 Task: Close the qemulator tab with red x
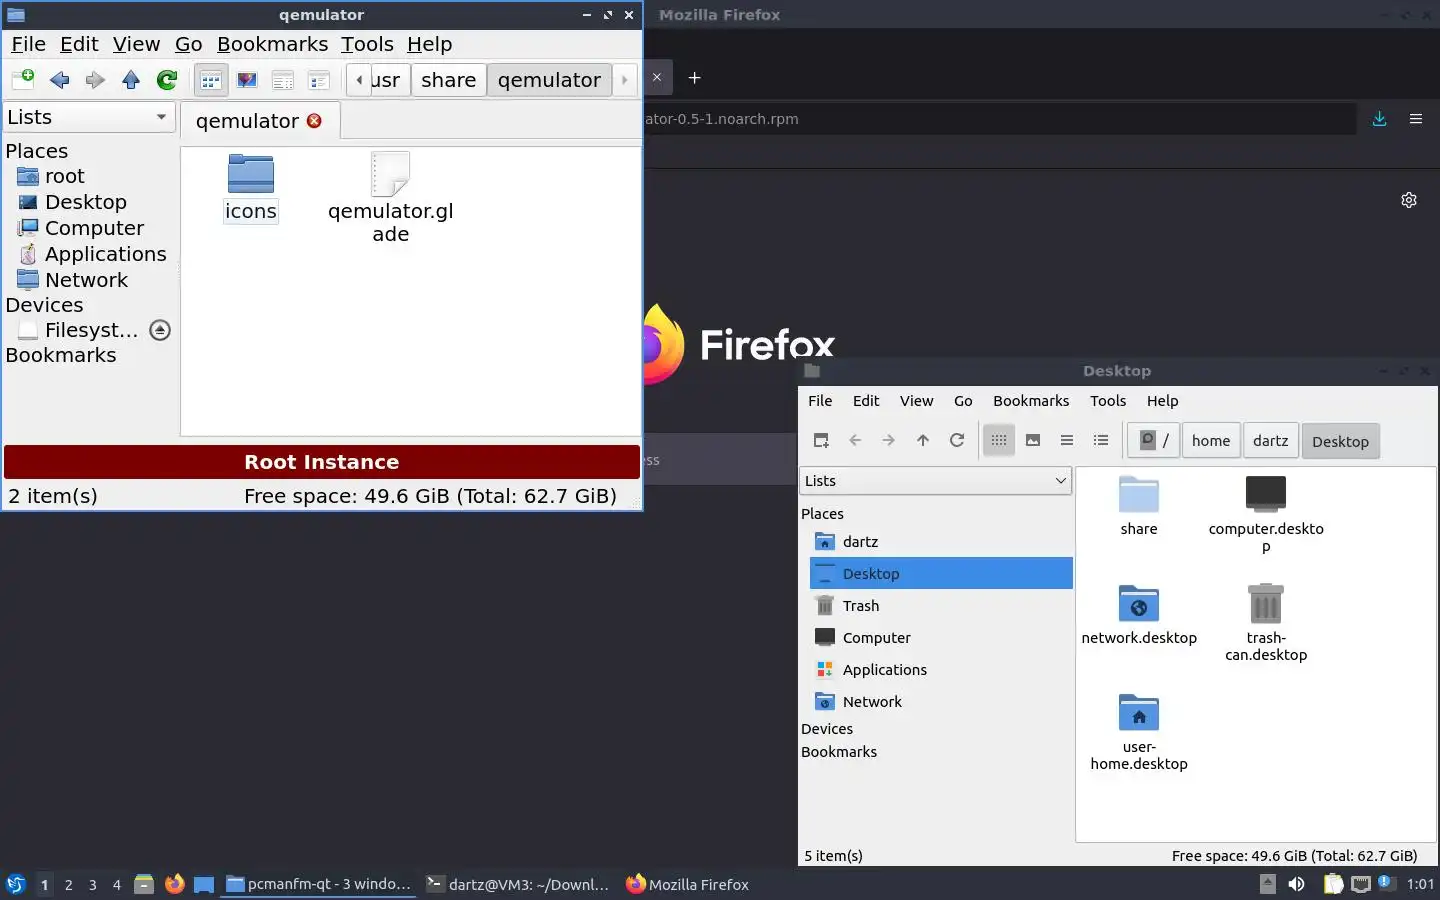(314, 121)
